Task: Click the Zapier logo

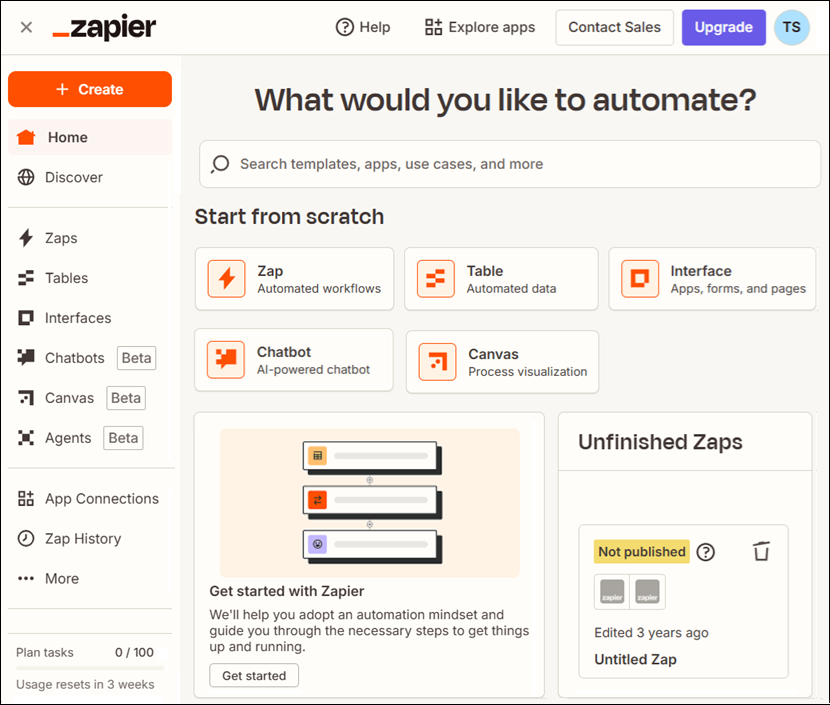Action: click(x=104, y=28)
